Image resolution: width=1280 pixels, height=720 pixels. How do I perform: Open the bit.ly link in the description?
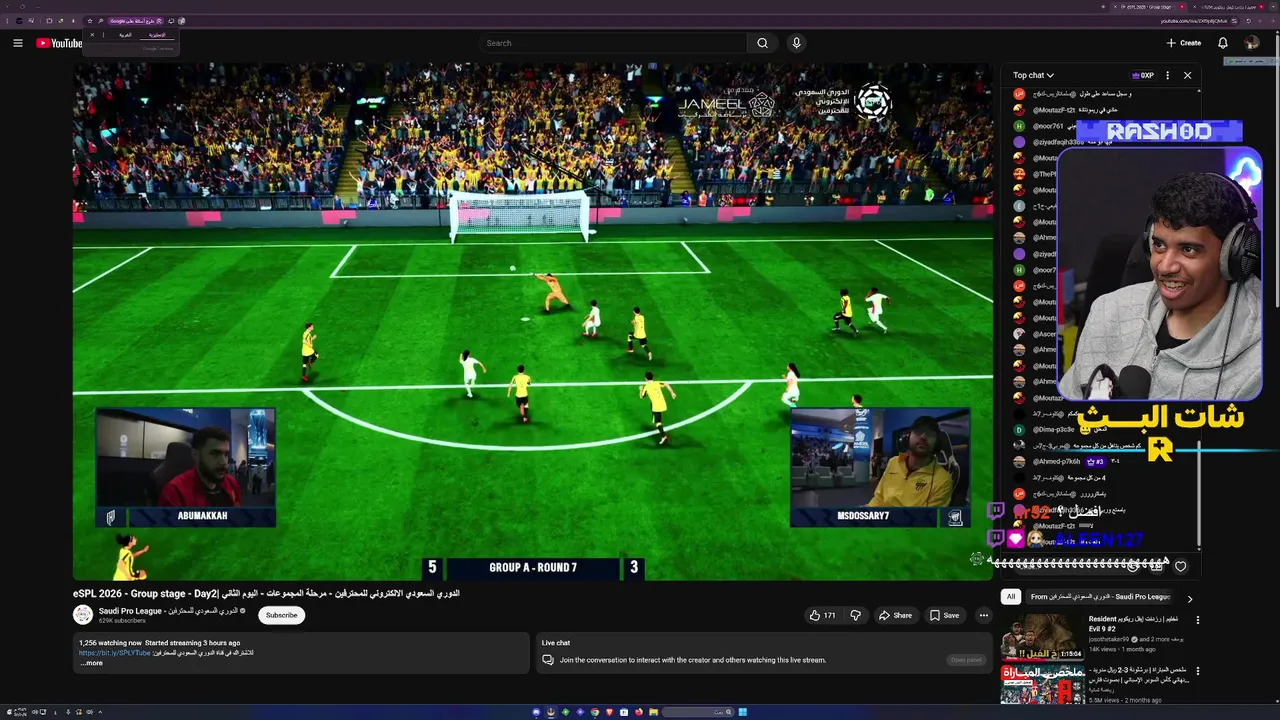(115, 653)
